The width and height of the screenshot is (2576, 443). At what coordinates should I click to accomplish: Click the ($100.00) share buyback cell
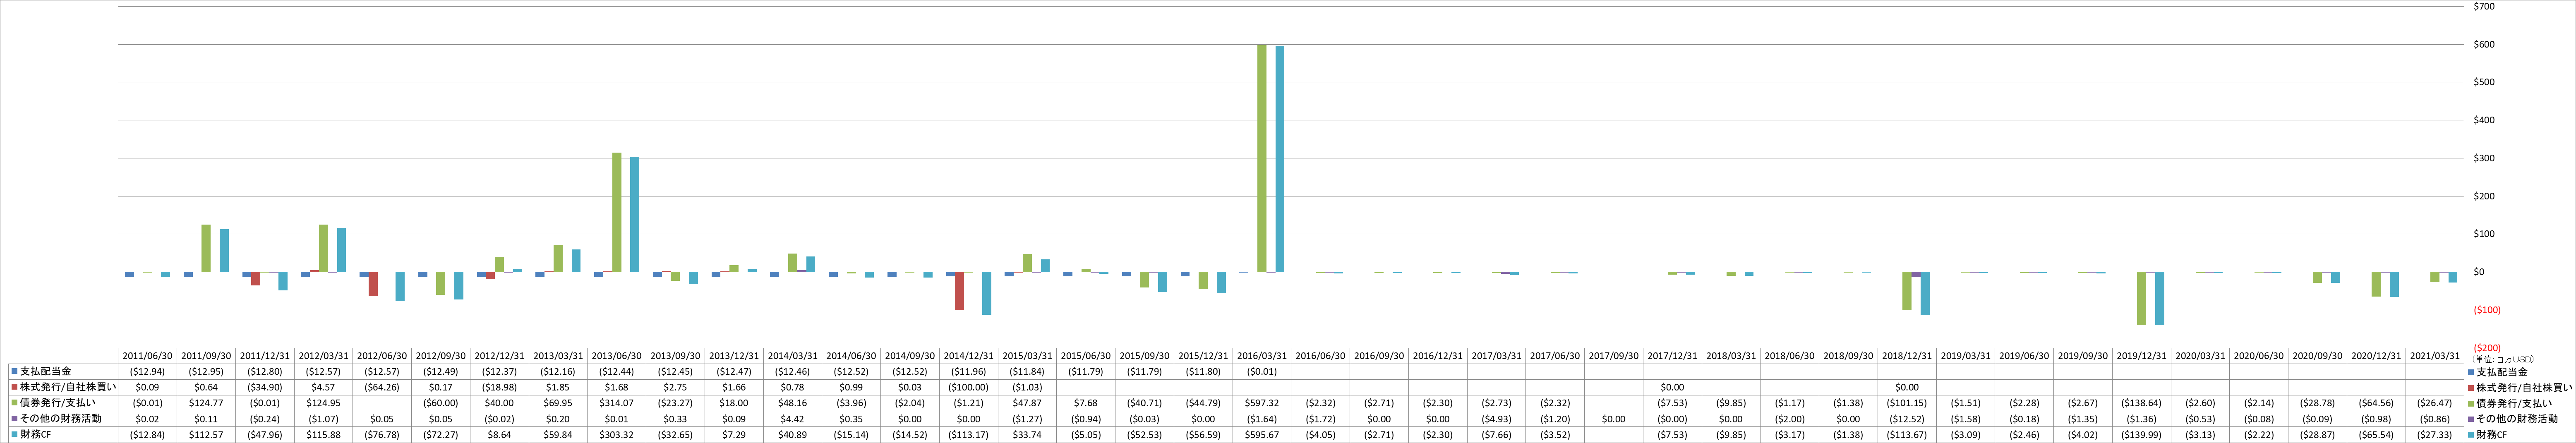tap(969, 387)
